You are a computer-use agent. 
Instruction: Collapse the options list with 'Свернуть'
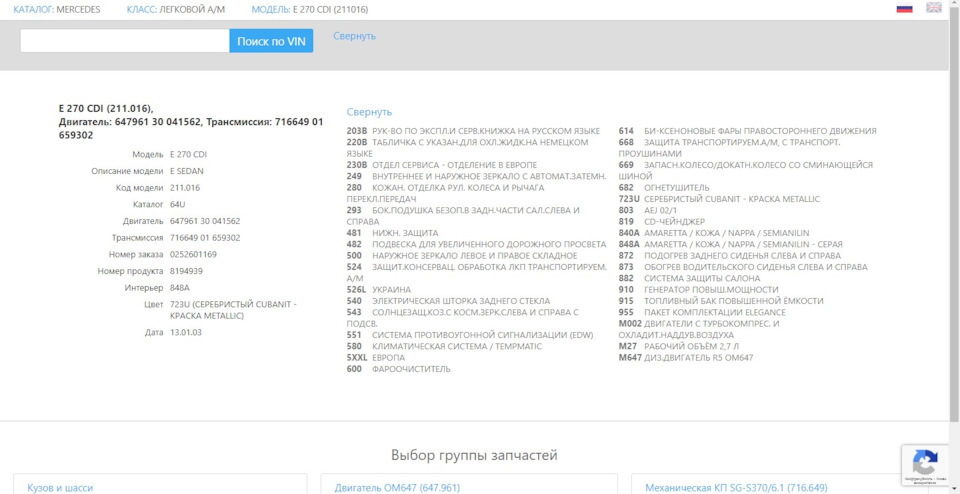click(369, 112)
